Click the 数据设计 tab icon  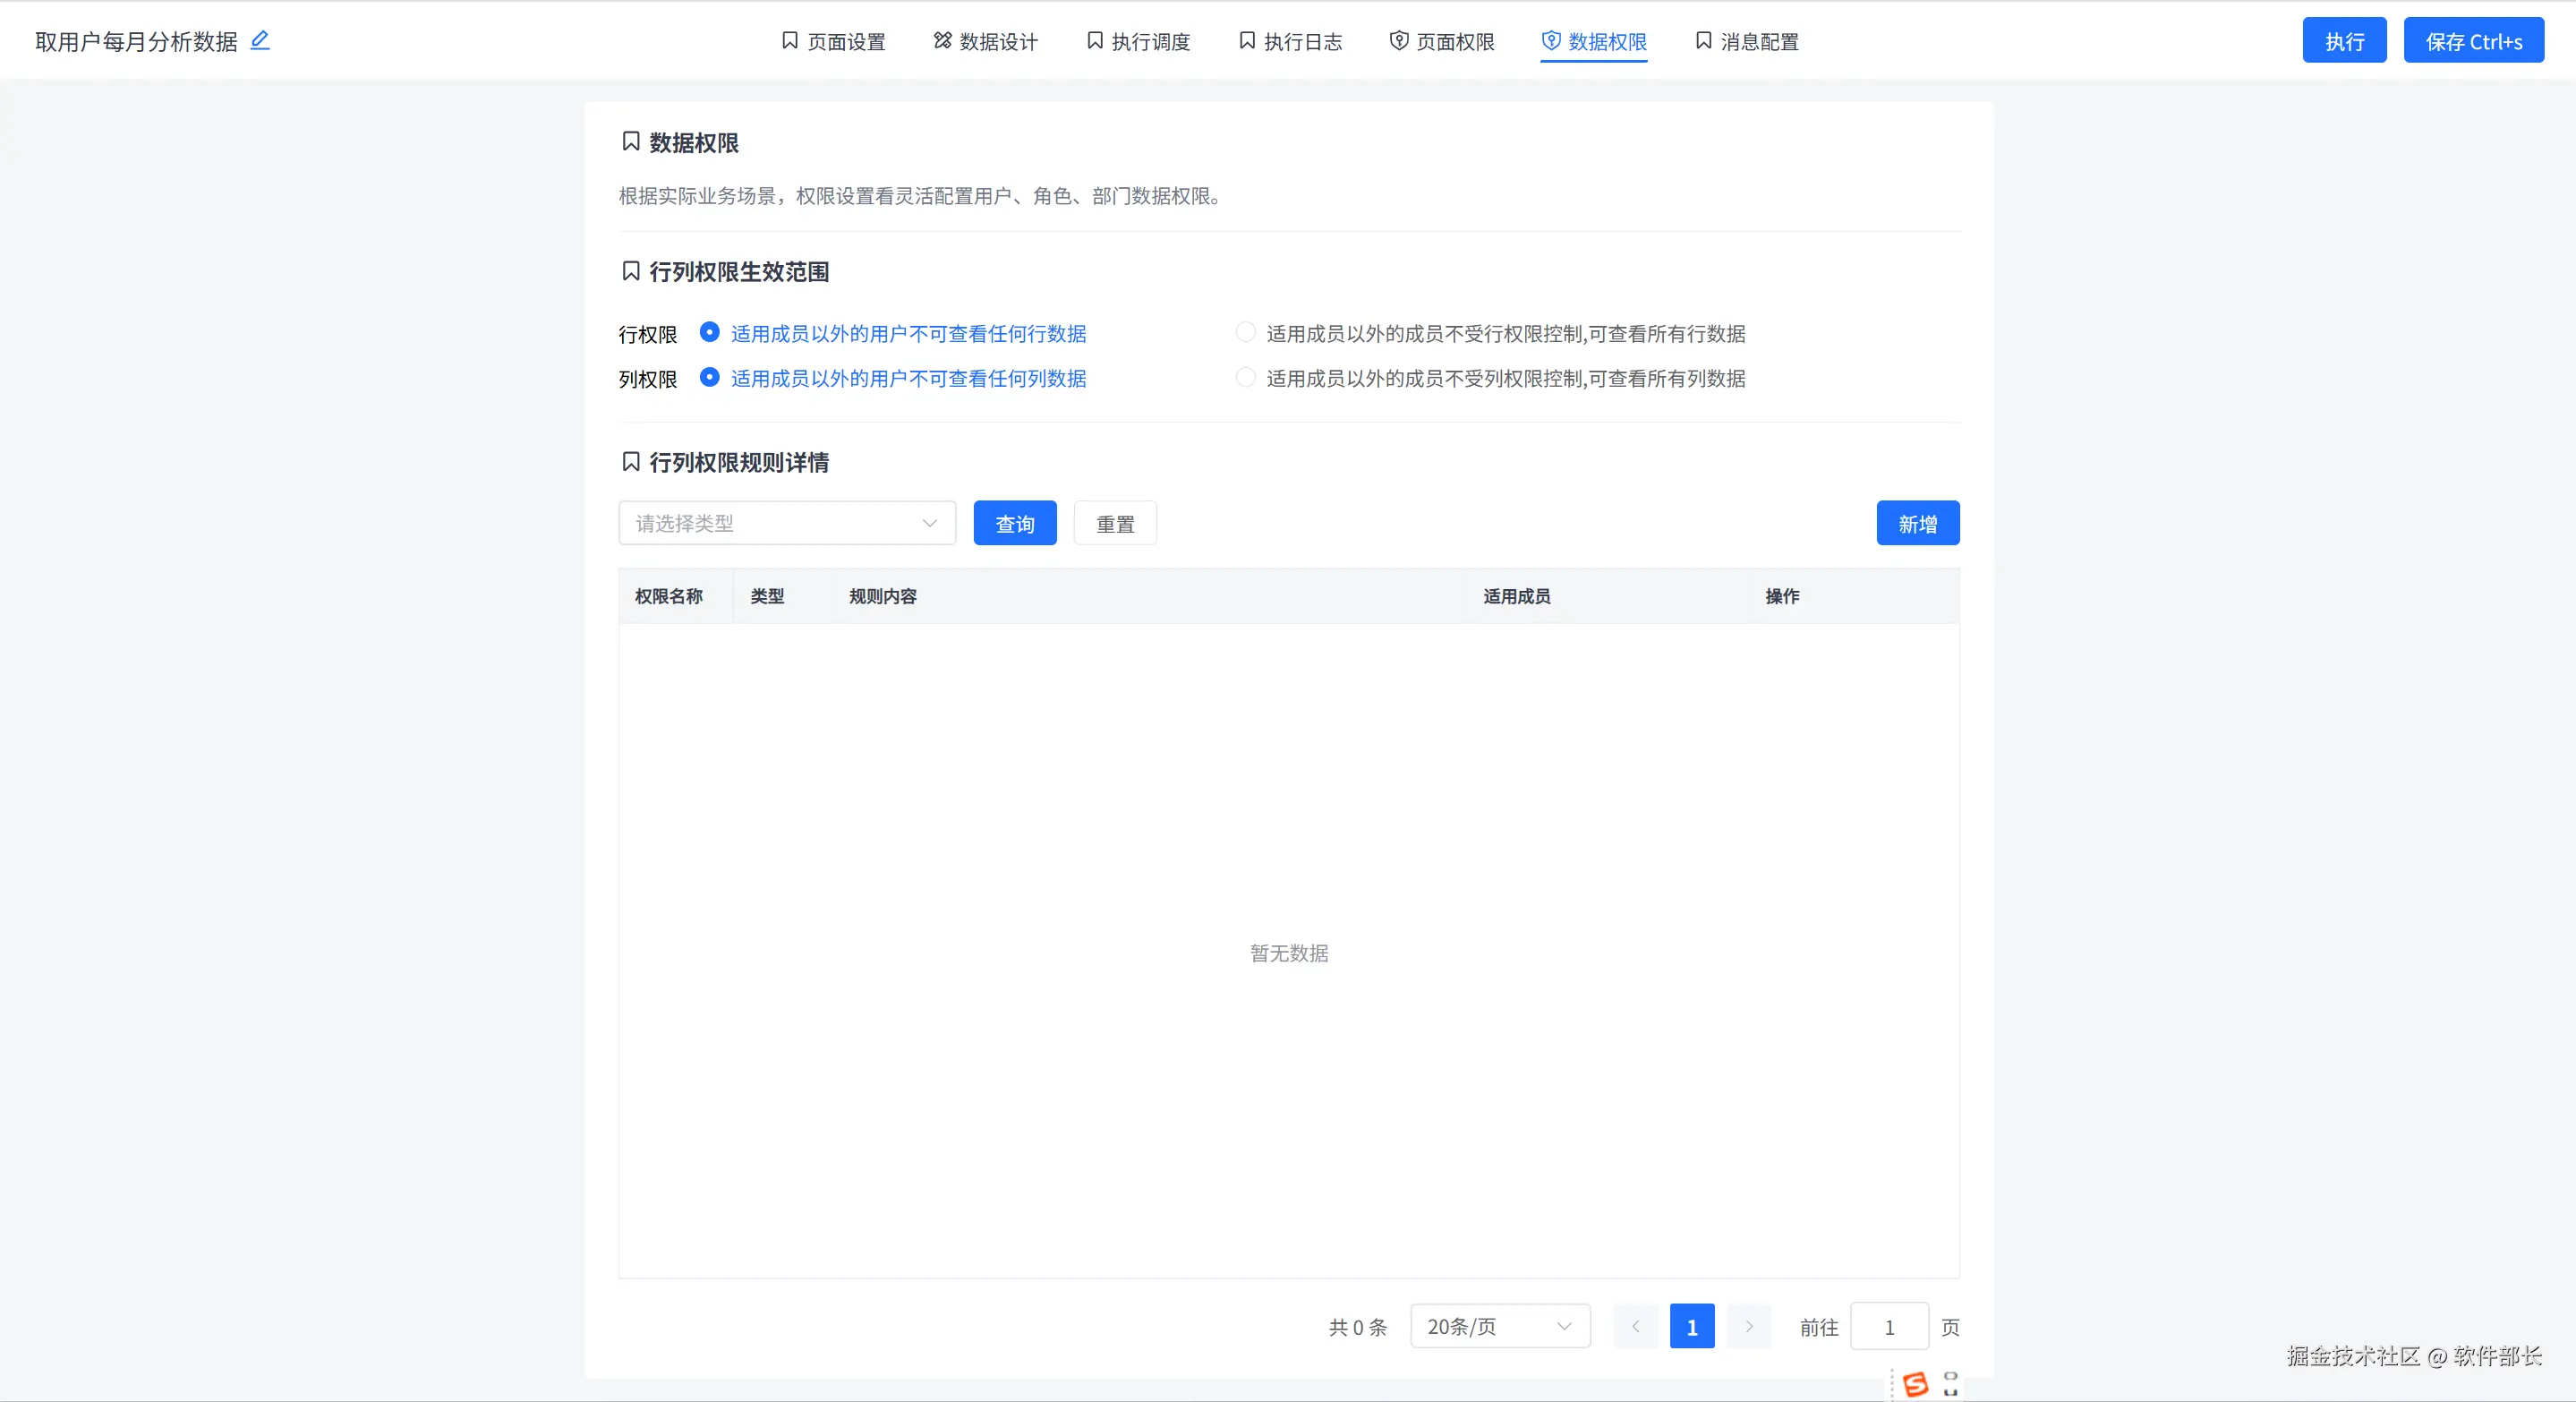point(942,40)
